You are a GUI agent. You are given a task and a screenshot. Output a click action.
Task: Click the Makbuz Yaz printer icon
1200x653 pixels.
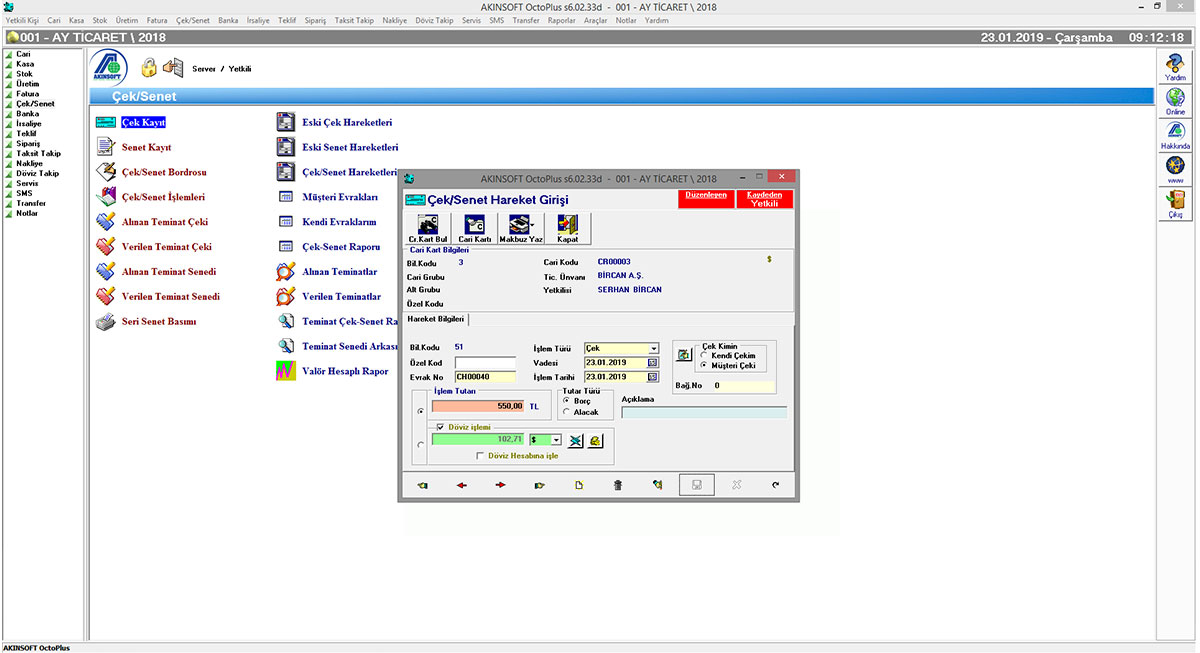click(520, 228)
